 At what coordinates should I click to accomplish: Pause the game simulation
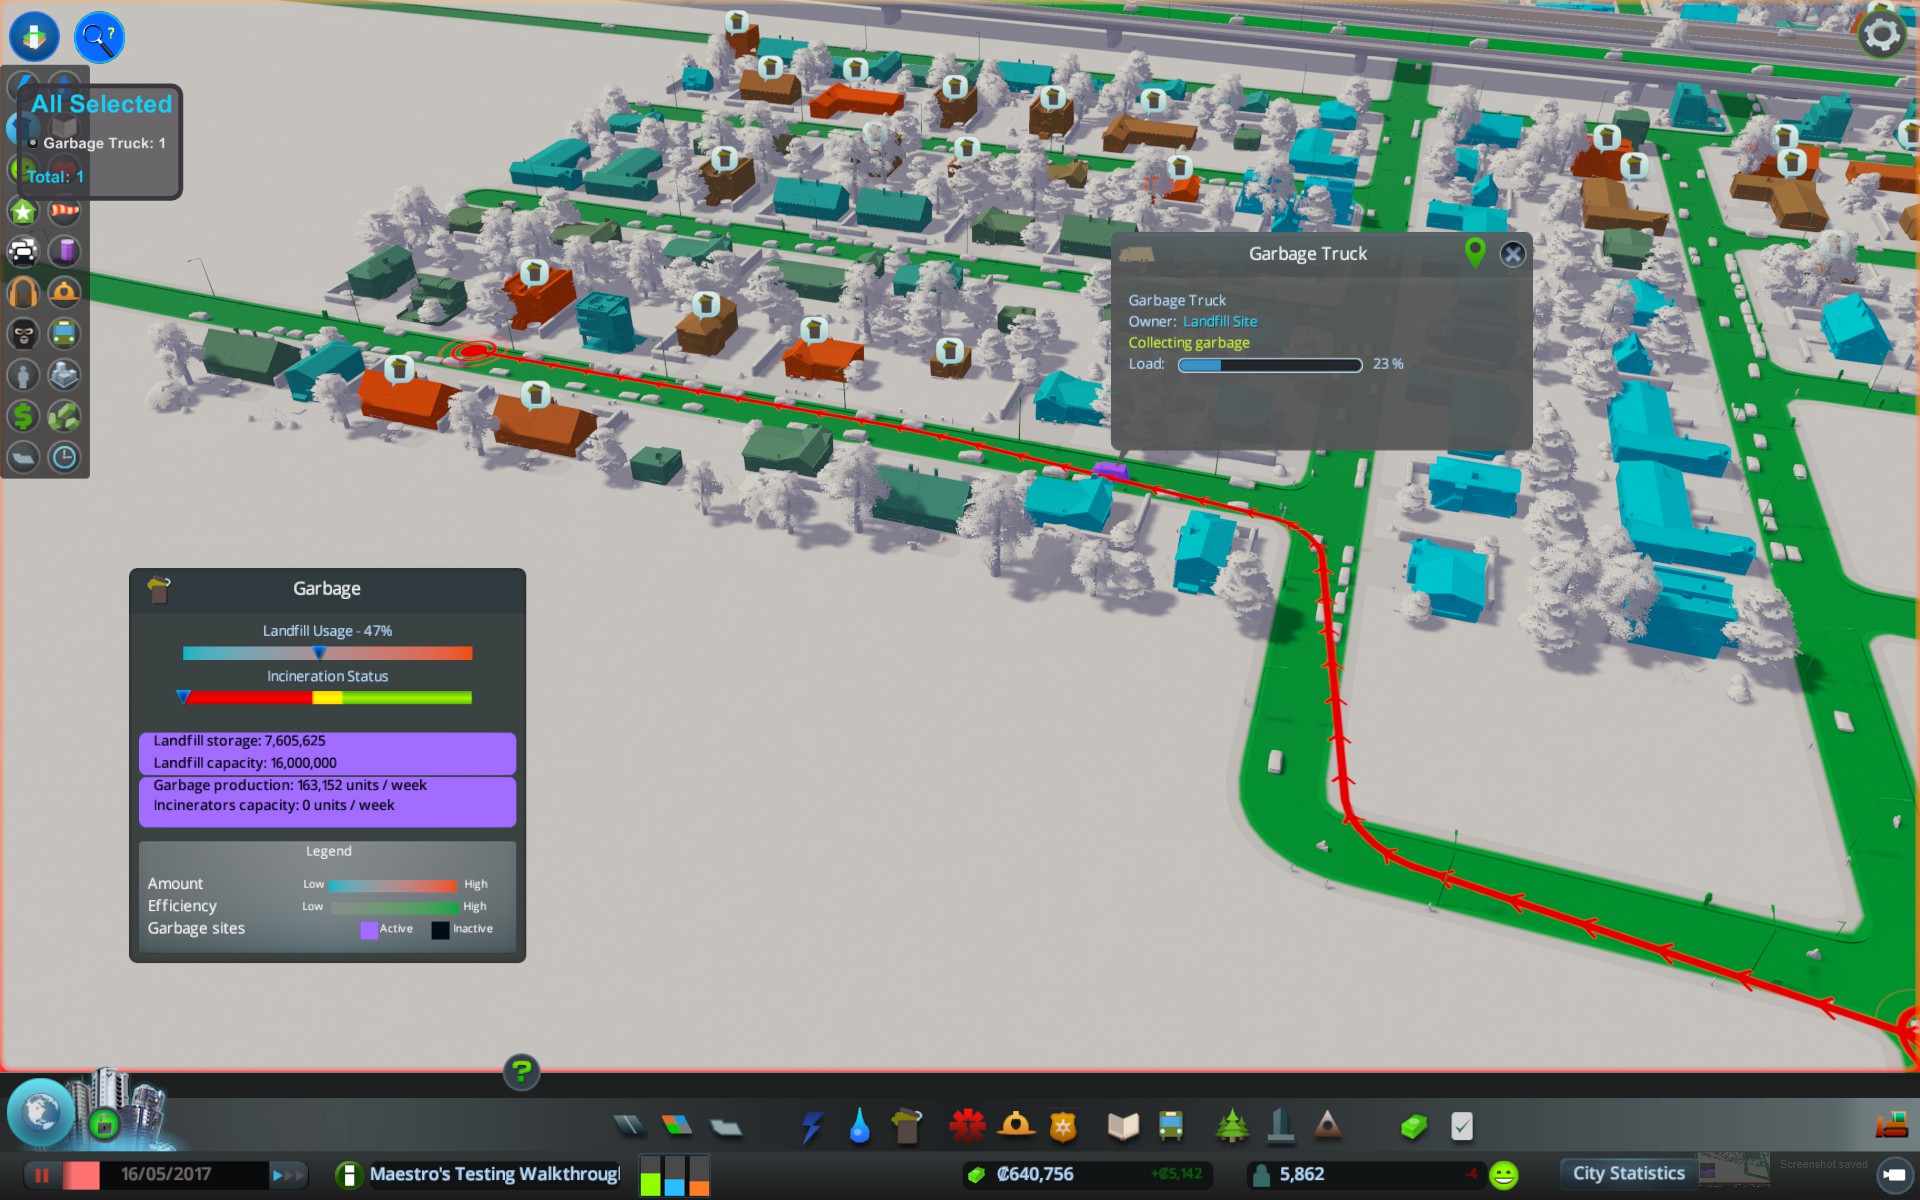(42, 1175)
